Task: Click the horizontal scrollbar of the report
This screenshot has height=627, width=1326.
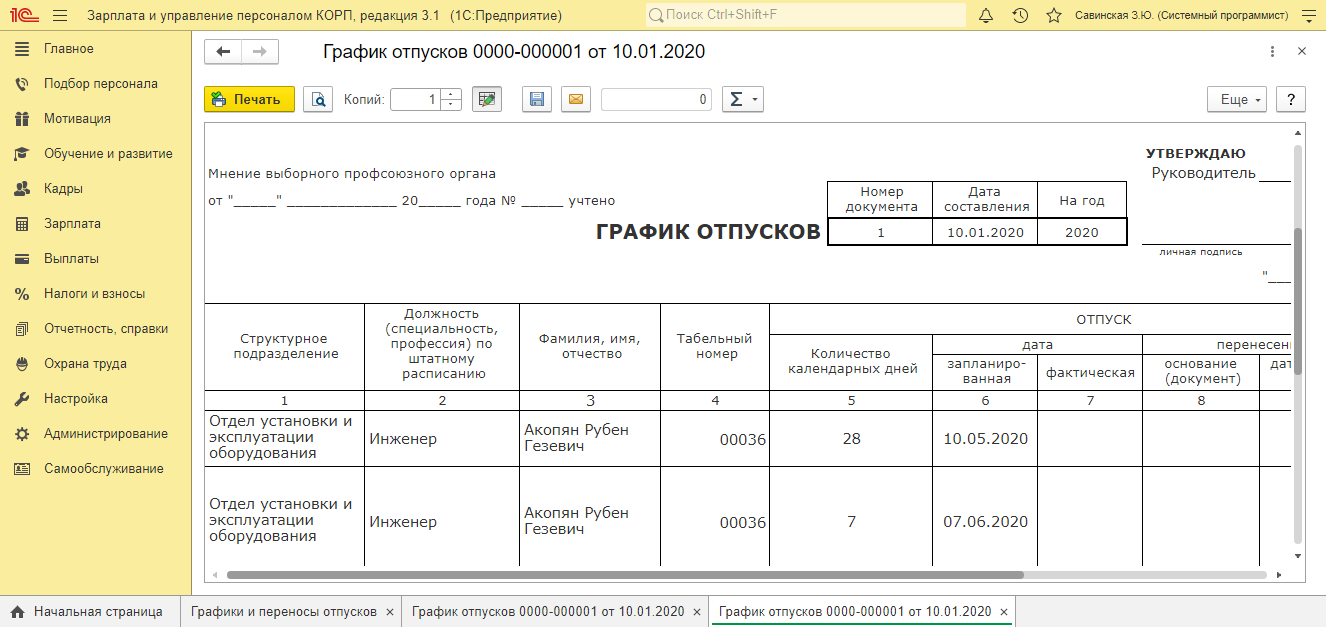Action: tap(625, 575)
